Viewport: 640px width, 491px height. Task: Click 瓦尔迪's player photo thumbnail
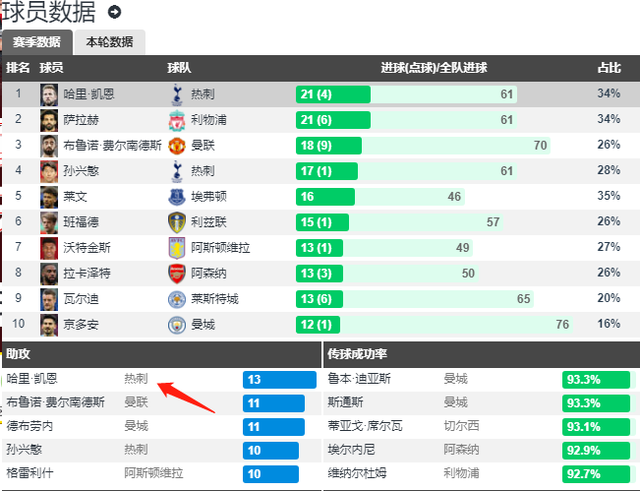[x=49, y=299]
